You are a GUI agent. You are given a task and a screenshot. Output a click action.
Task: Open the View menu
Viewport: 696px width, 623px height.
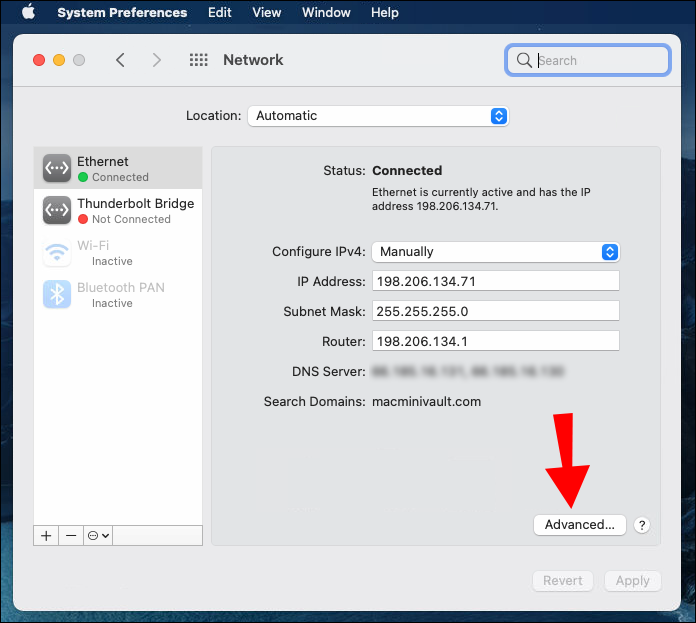tap(267, 12)
